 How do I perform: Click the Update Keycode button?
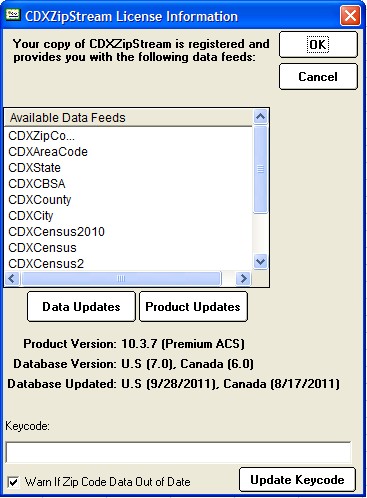tap(297, 480)
